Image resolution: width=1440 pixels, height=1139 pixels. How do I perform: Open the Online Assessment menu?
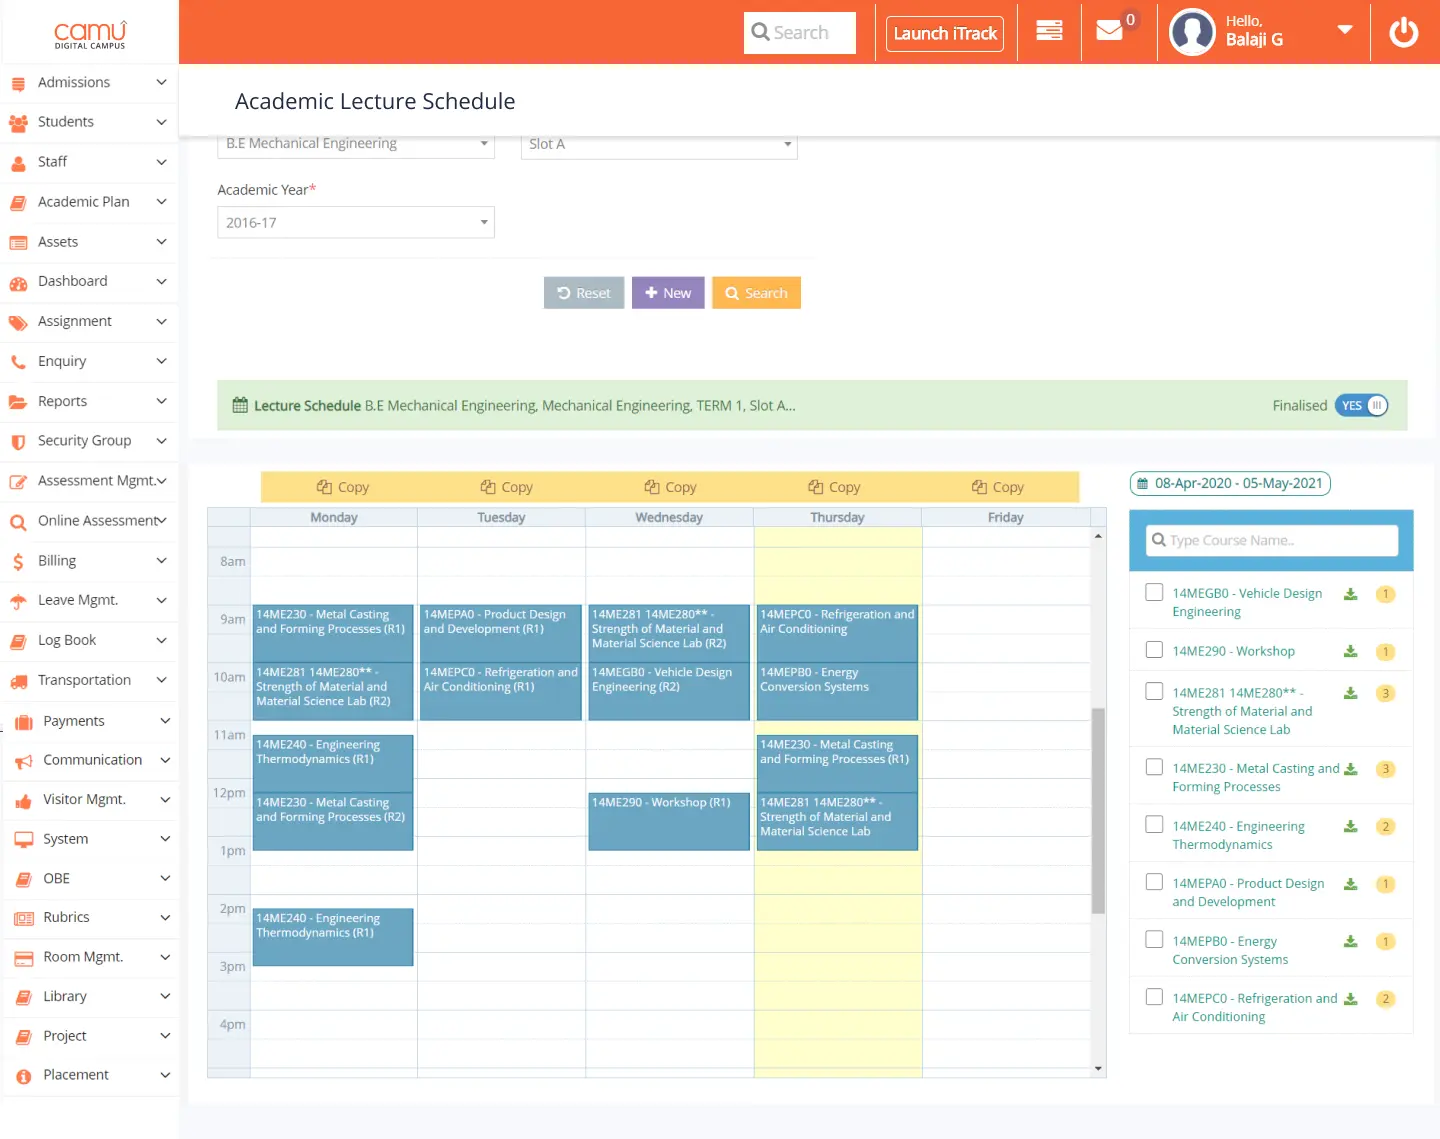point(90,521)
